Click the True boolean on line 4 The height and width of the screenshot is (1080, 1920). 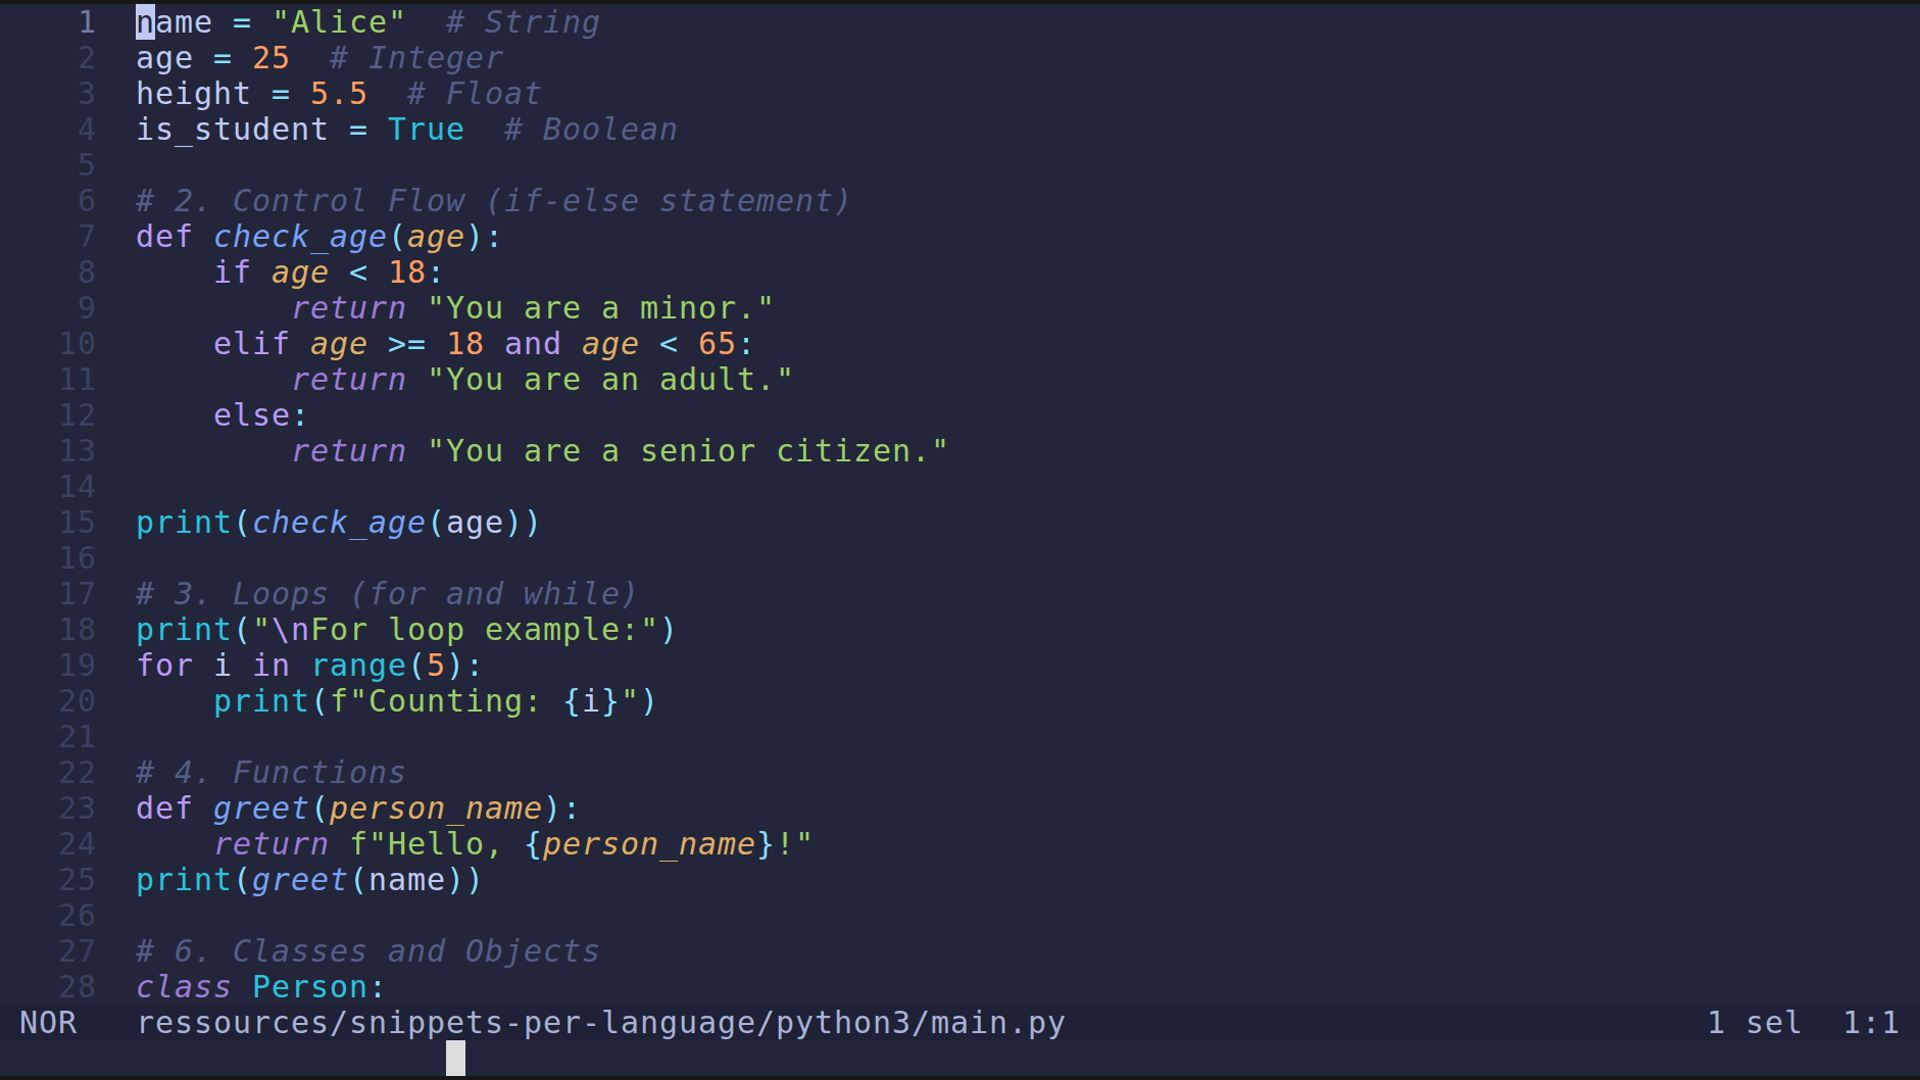point(426,129)
